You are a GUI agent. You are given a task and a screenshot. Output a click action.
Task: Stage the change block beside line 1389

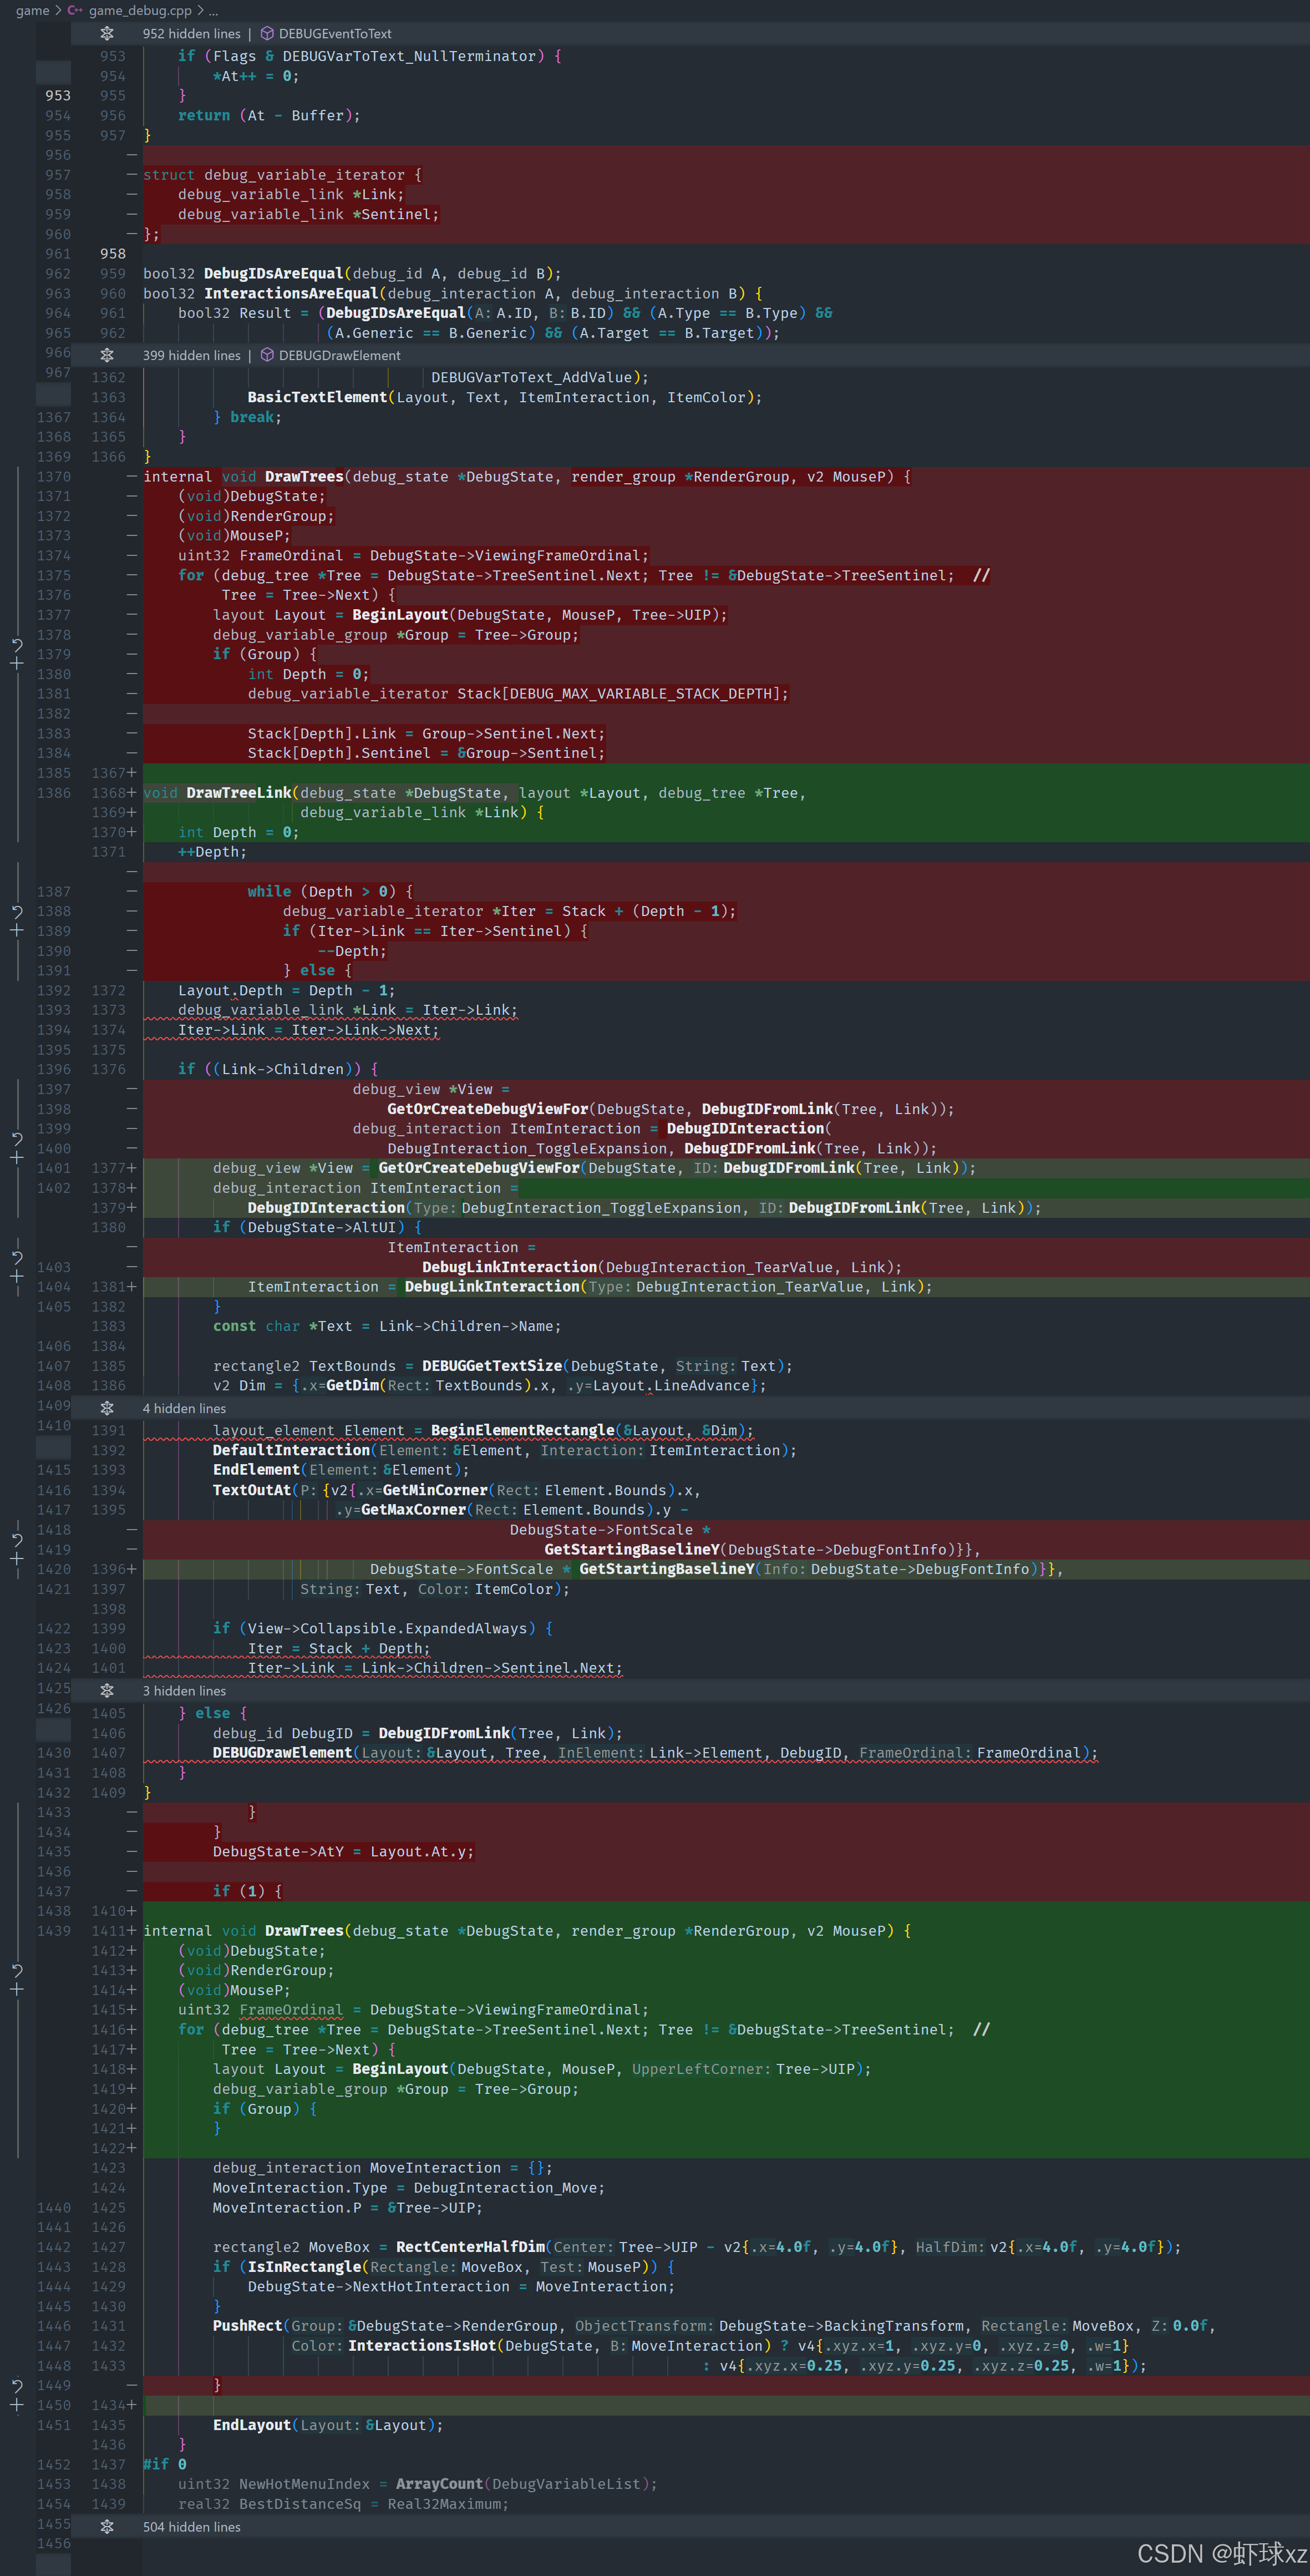pos(17,931)
